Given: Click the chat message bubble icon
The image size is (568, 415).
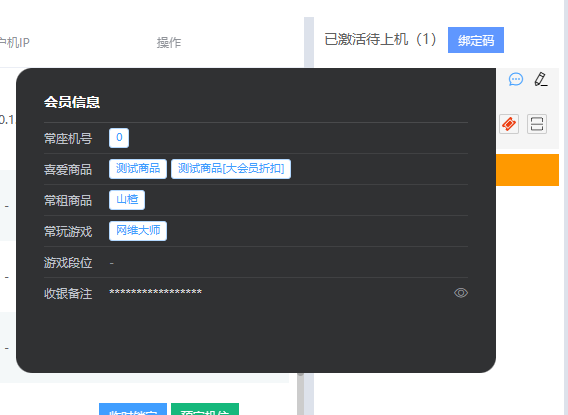Looking at the screenshot, I should click(516, 79).
